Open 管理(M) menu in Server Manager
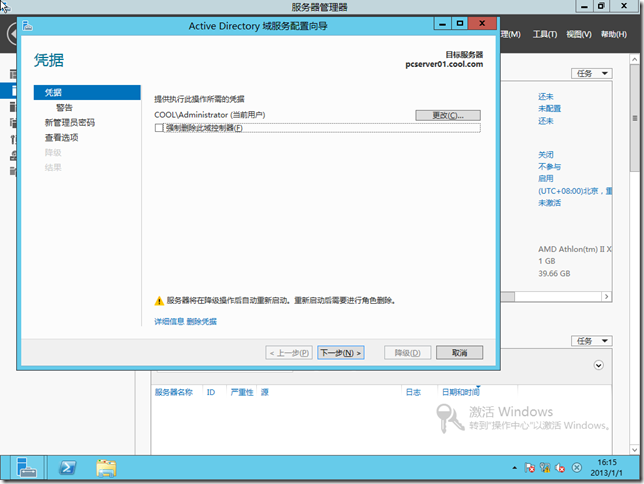This screenshot has height=484, width=644. (511, 34)
